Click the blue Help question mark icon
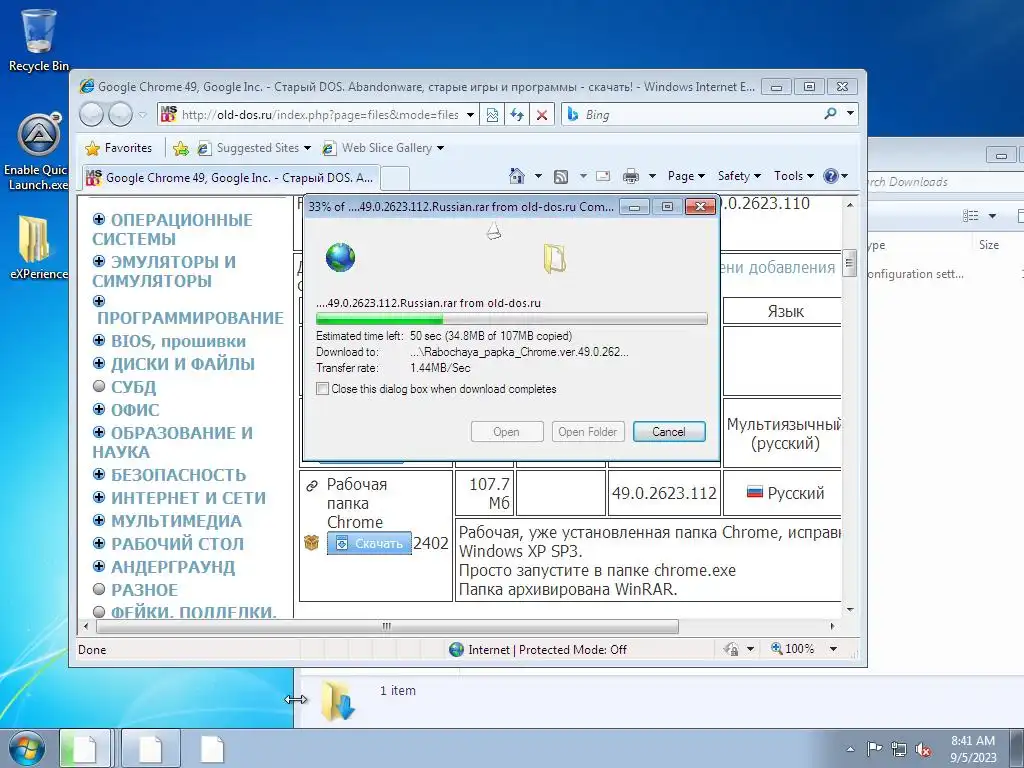Screen dimensions: 1024x768 click(x=831, y=176)
